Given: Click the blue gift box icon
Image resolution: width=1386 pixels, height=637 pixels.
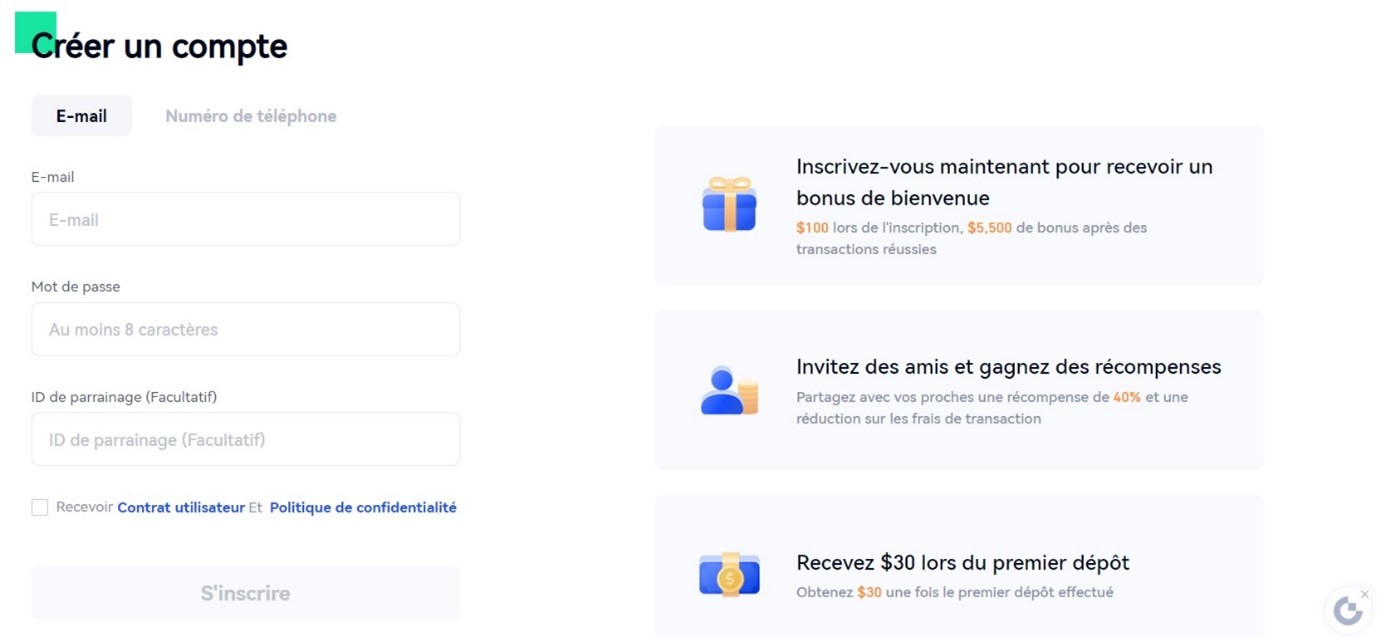Looking at the screenshot, I should 729,204.
